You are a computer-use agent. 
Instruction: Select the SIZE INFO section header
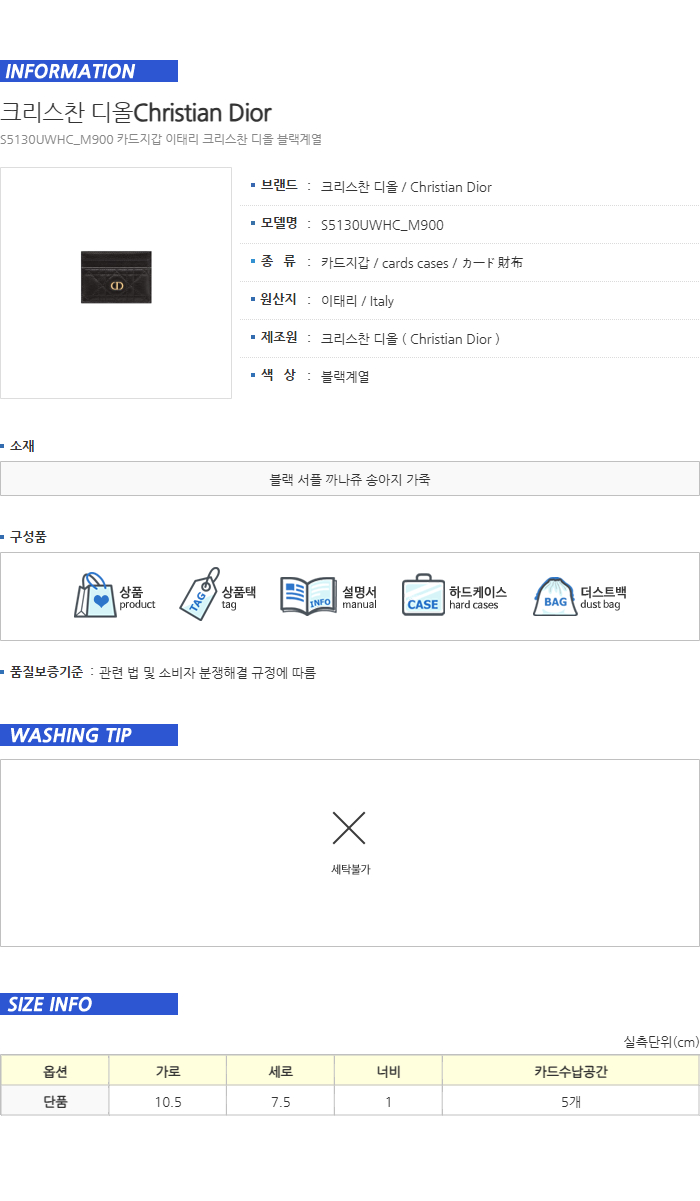coord(89,1004)
